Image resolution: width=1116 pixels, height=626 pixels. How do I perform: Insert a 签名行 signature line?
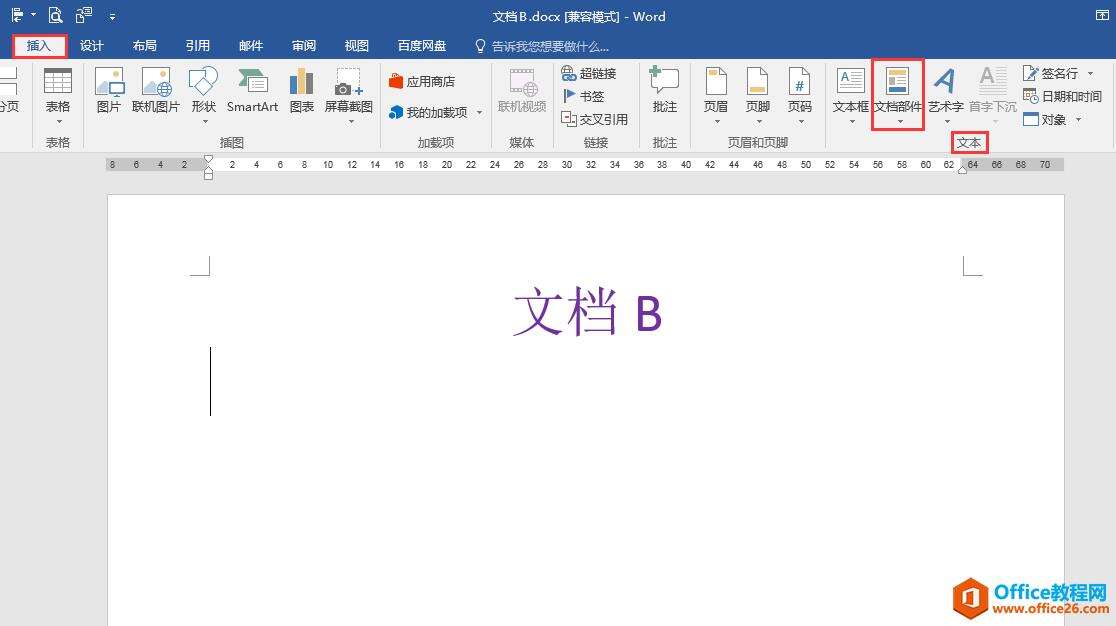click(x=1051, y=73)
